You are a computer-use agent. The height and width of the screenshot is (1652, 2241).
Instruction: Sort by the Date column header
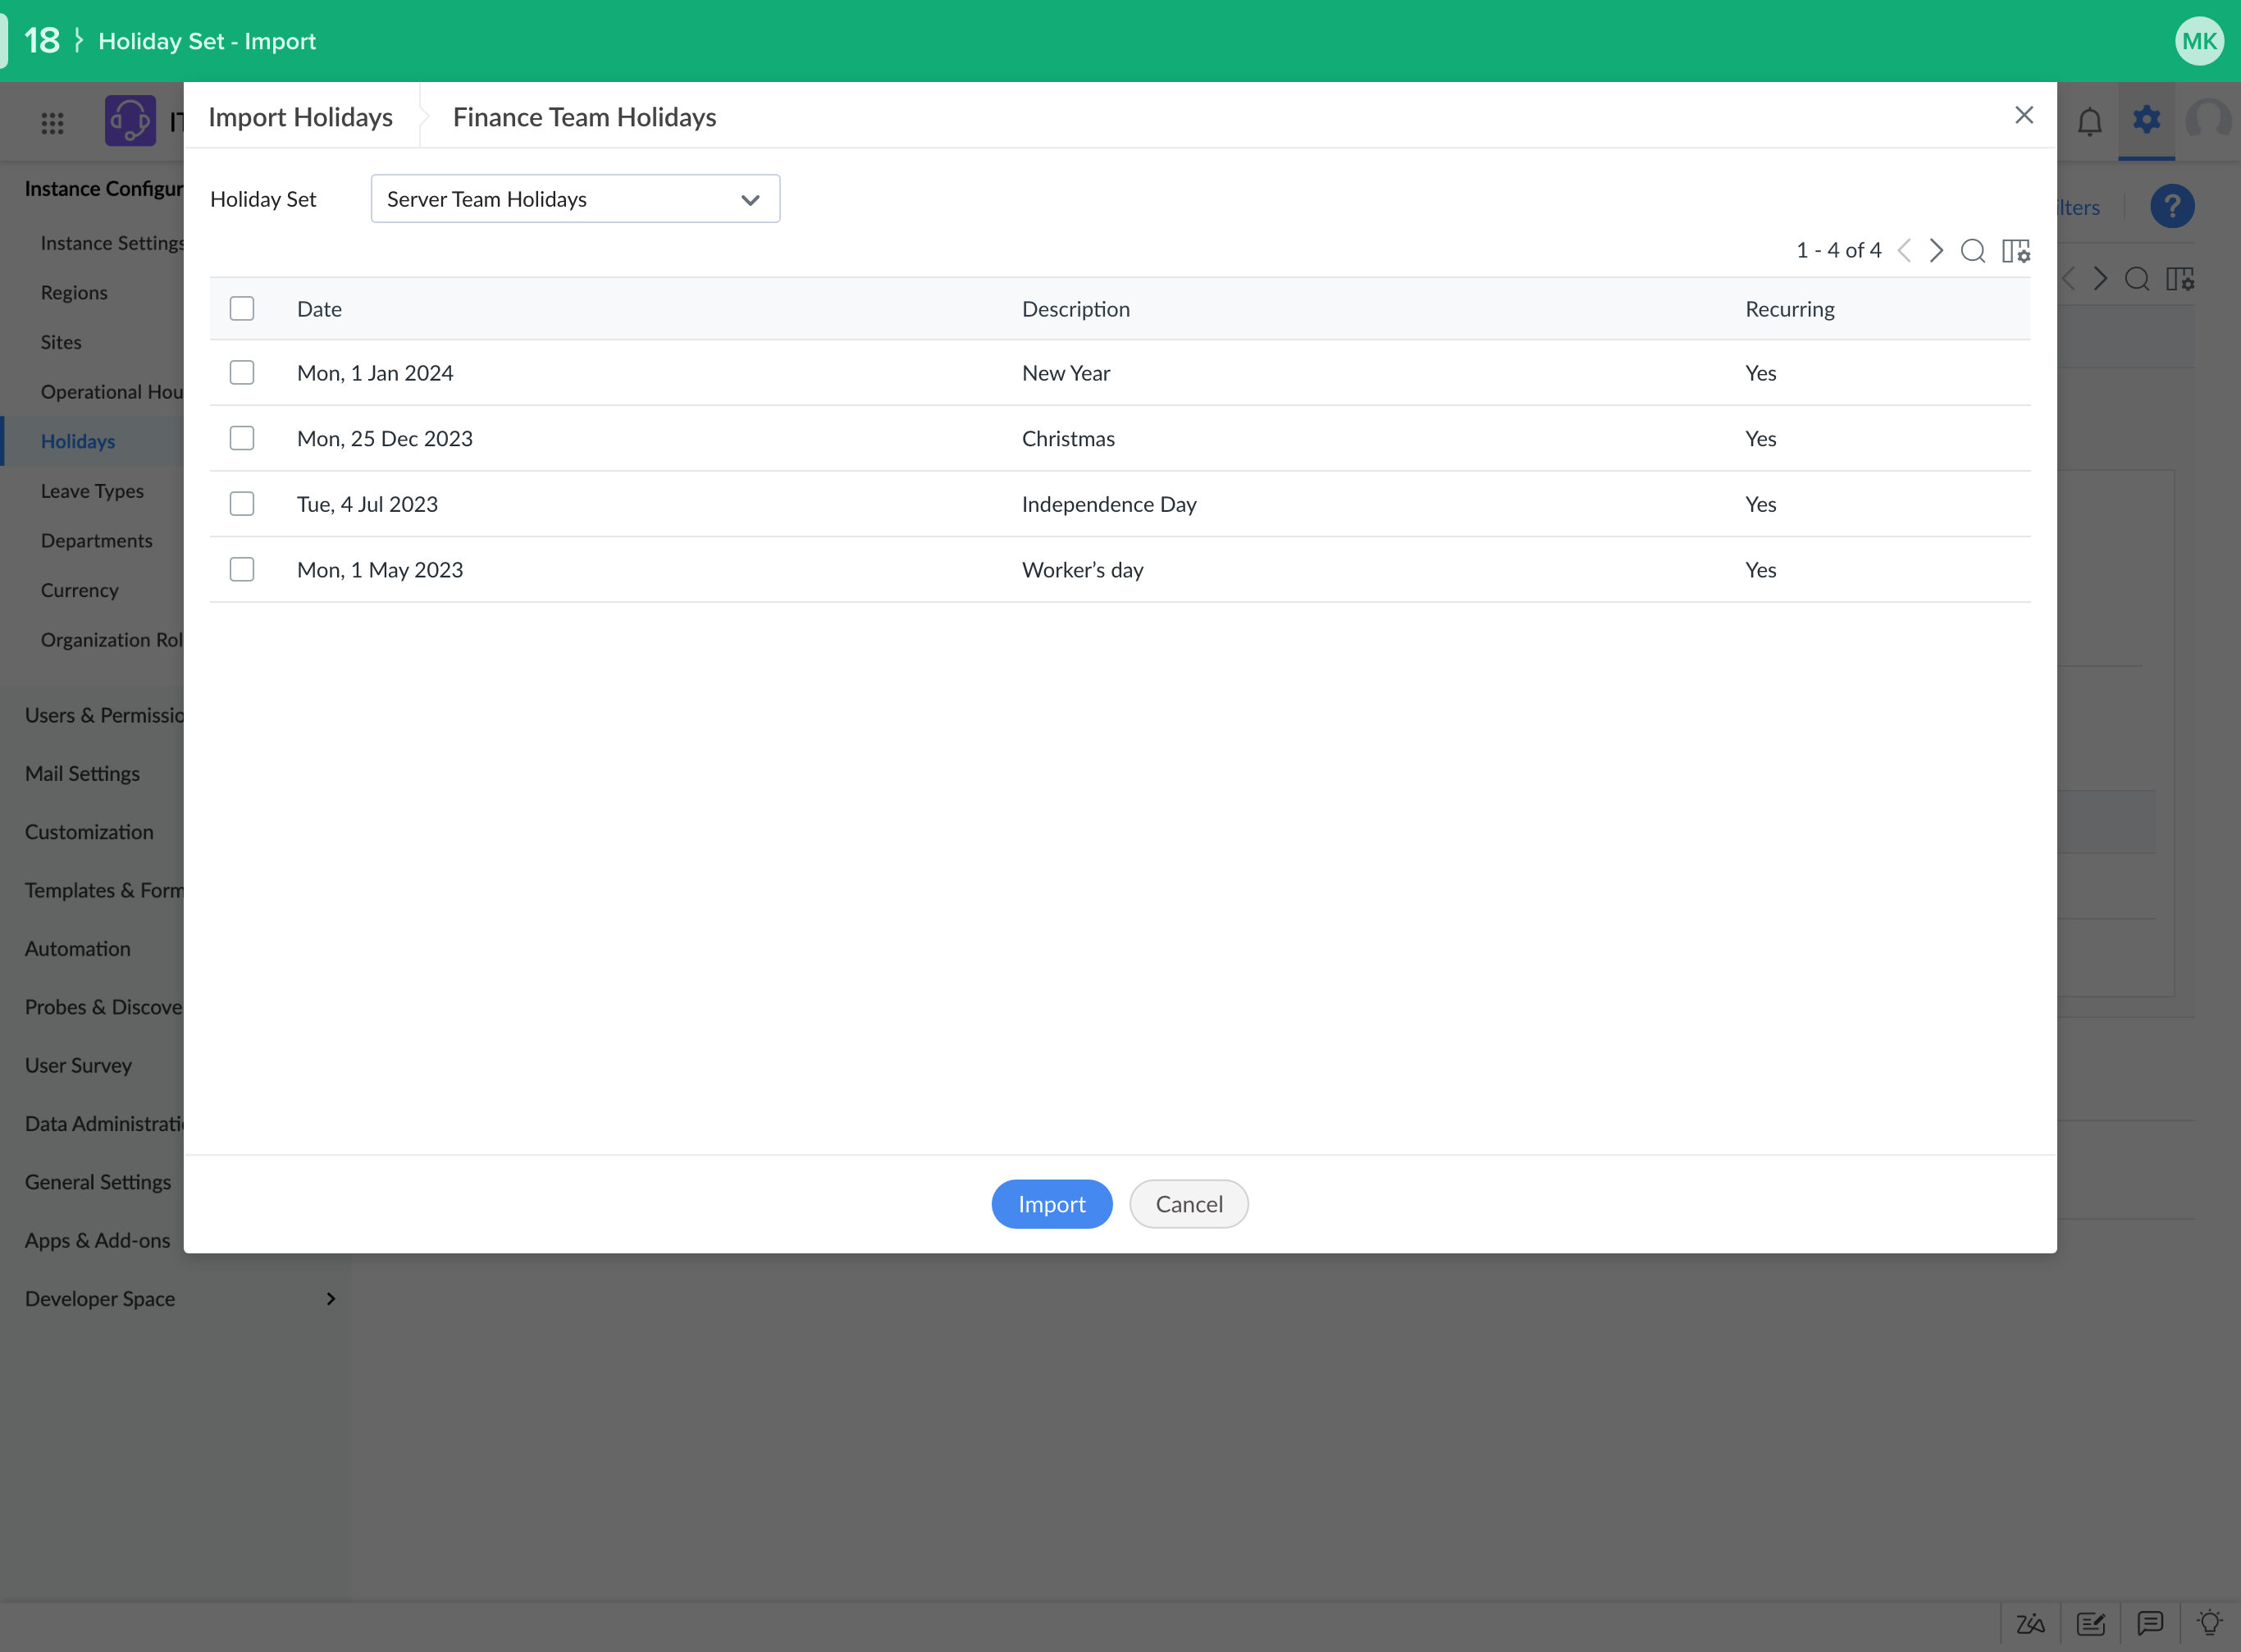click(x=319, y=309)
